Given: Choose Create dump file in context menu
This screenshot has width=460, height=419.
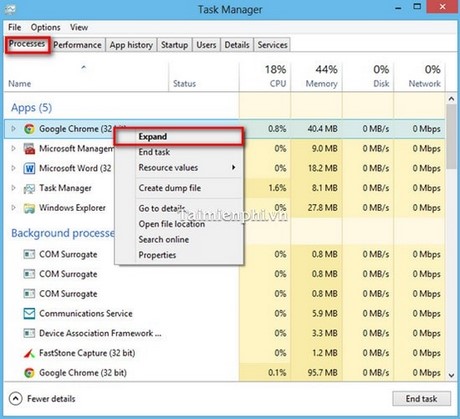Looking at the screenshot, I should point(179,188).
